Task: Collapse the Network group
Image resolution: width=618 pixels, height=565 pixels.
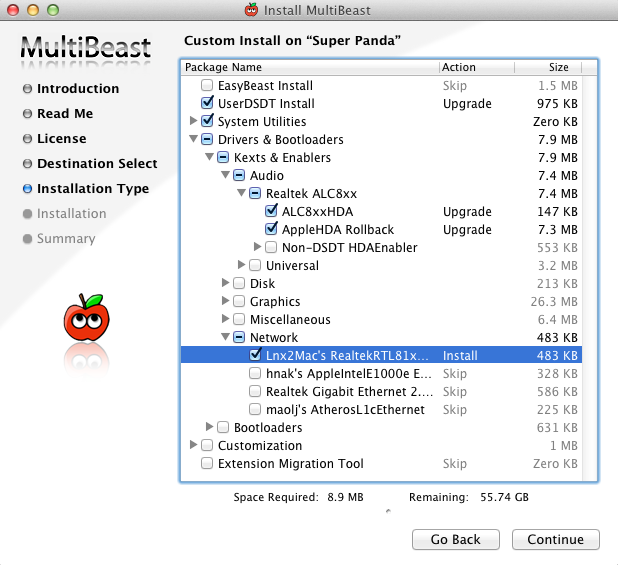Action: click(x=225, y=336)
